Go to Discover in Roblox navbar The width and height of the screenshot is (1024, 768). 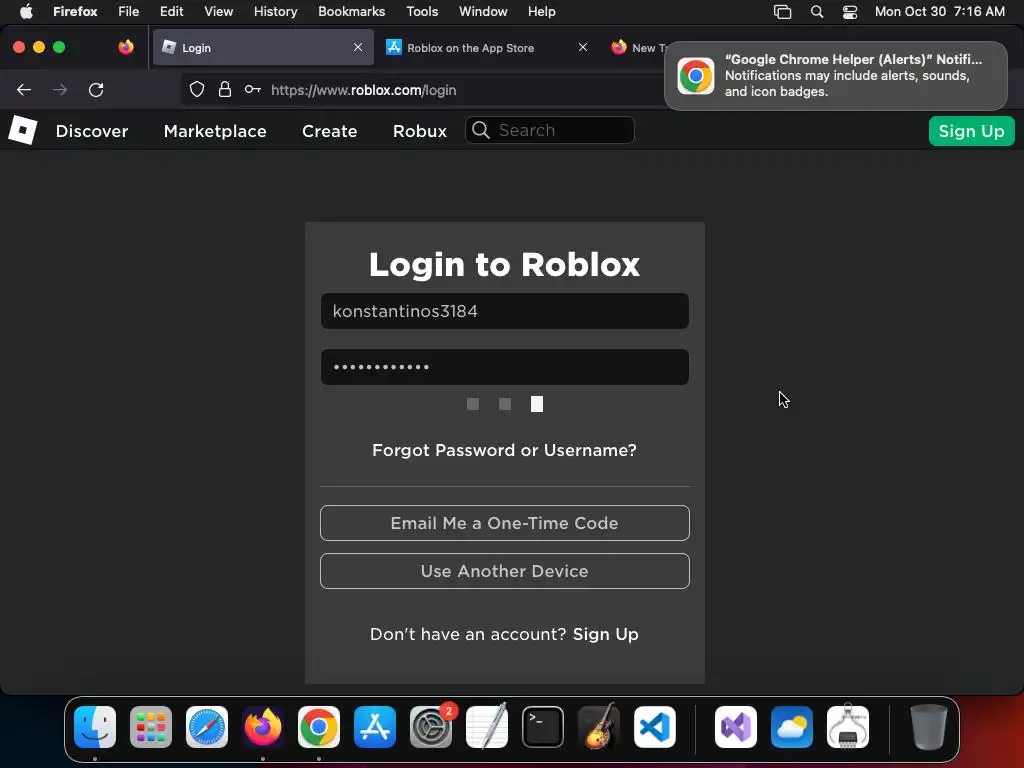pos(92,131)
